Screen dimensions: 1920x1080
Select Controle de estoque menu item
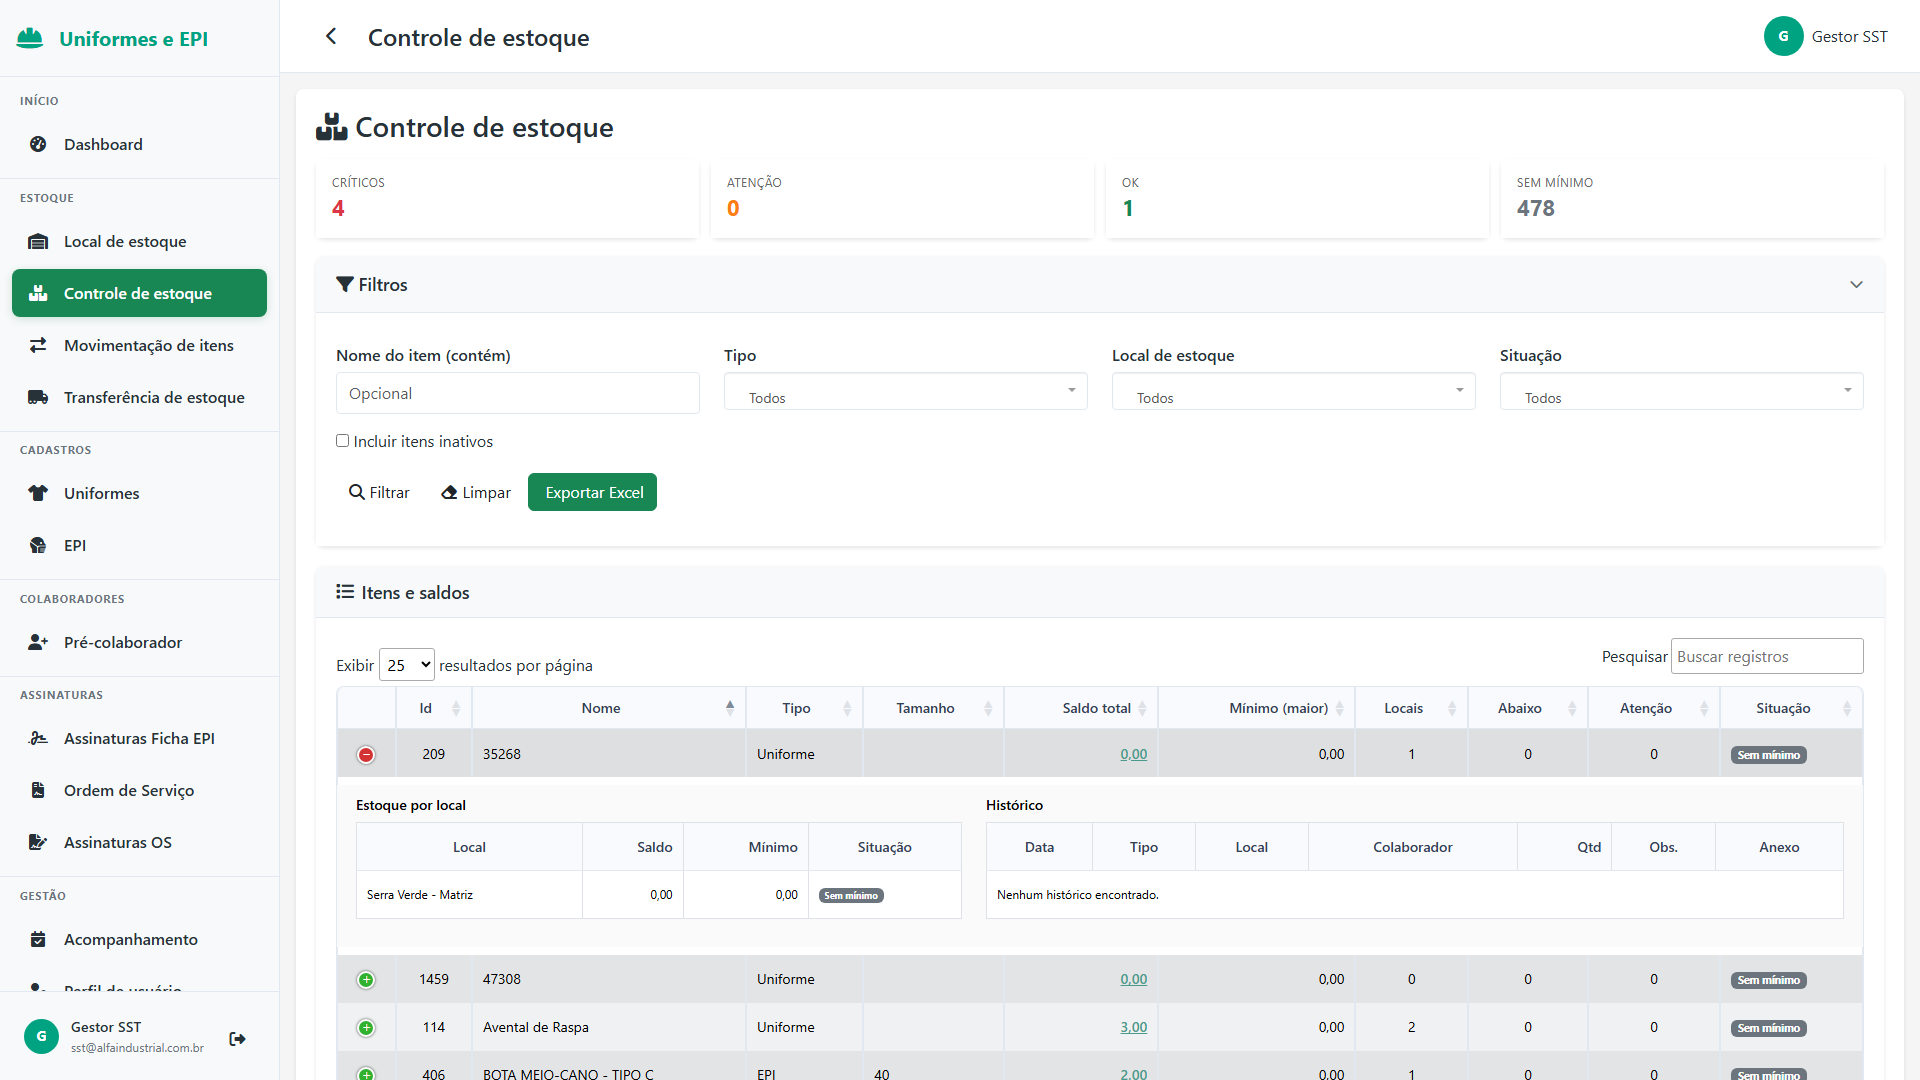point(139,294)
